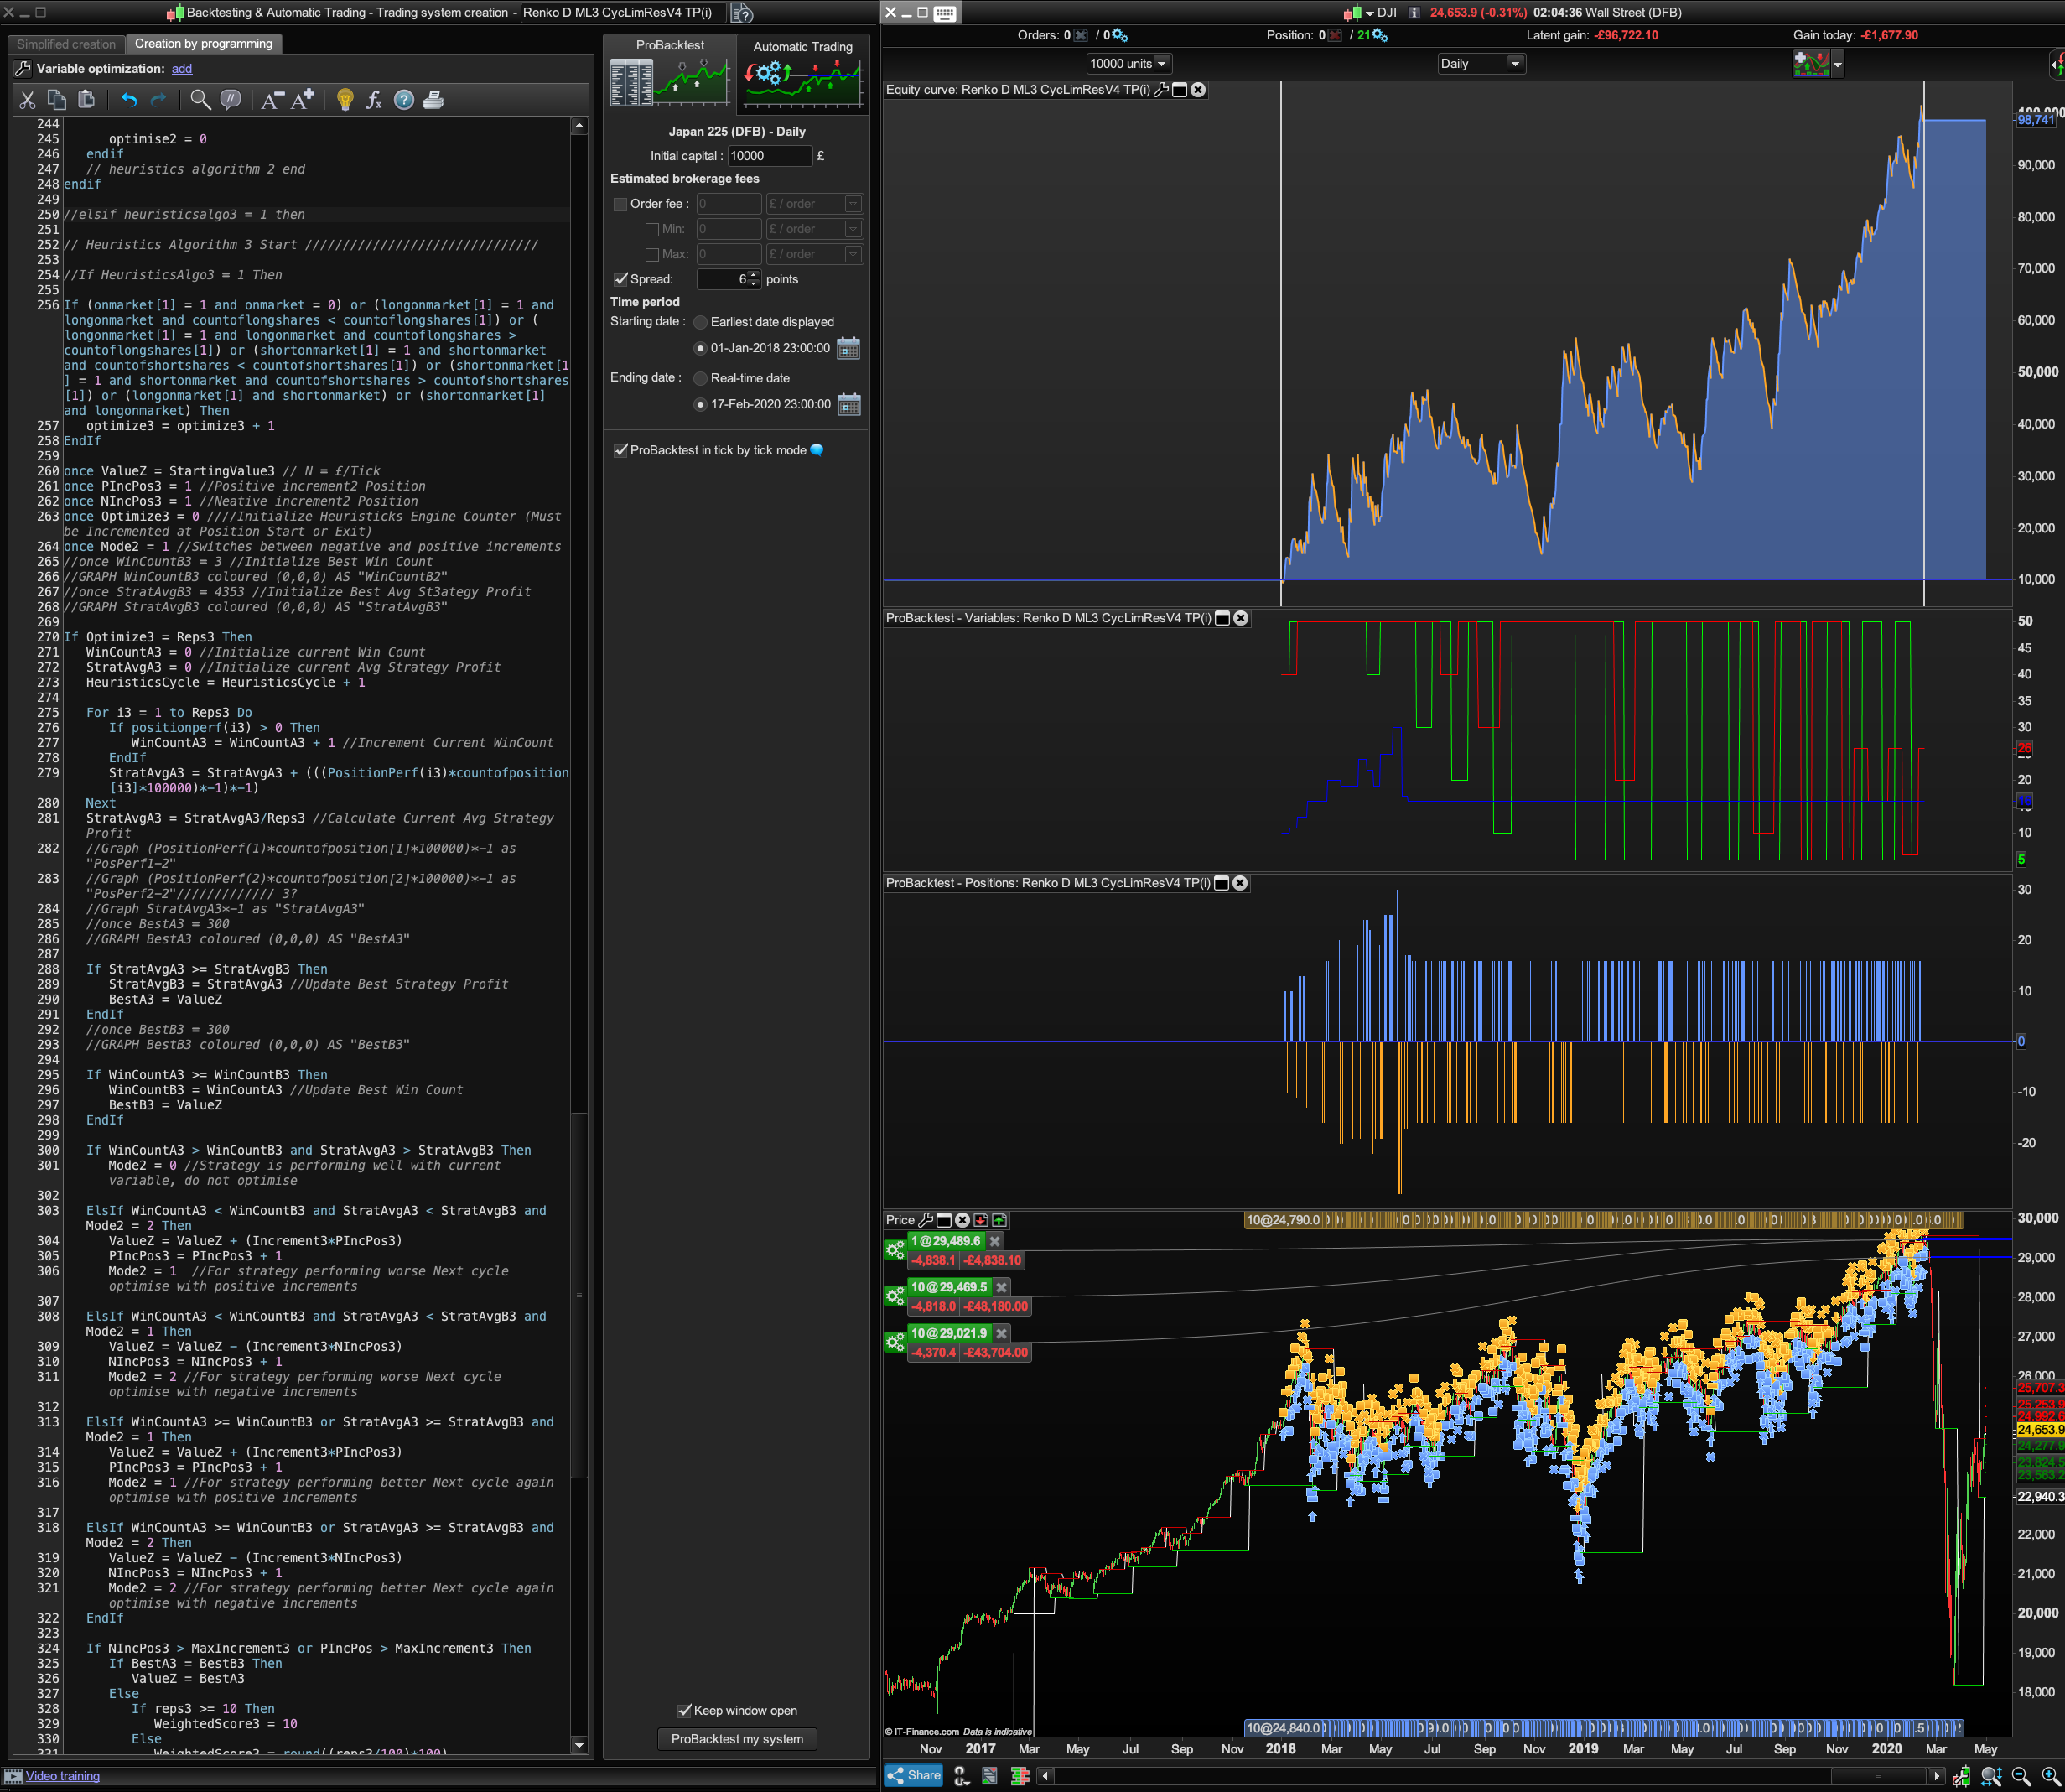Viewport: 2065px width, 1792px height.
Task: Click the Print icon in editor toolbar
Action: [433, 100]
